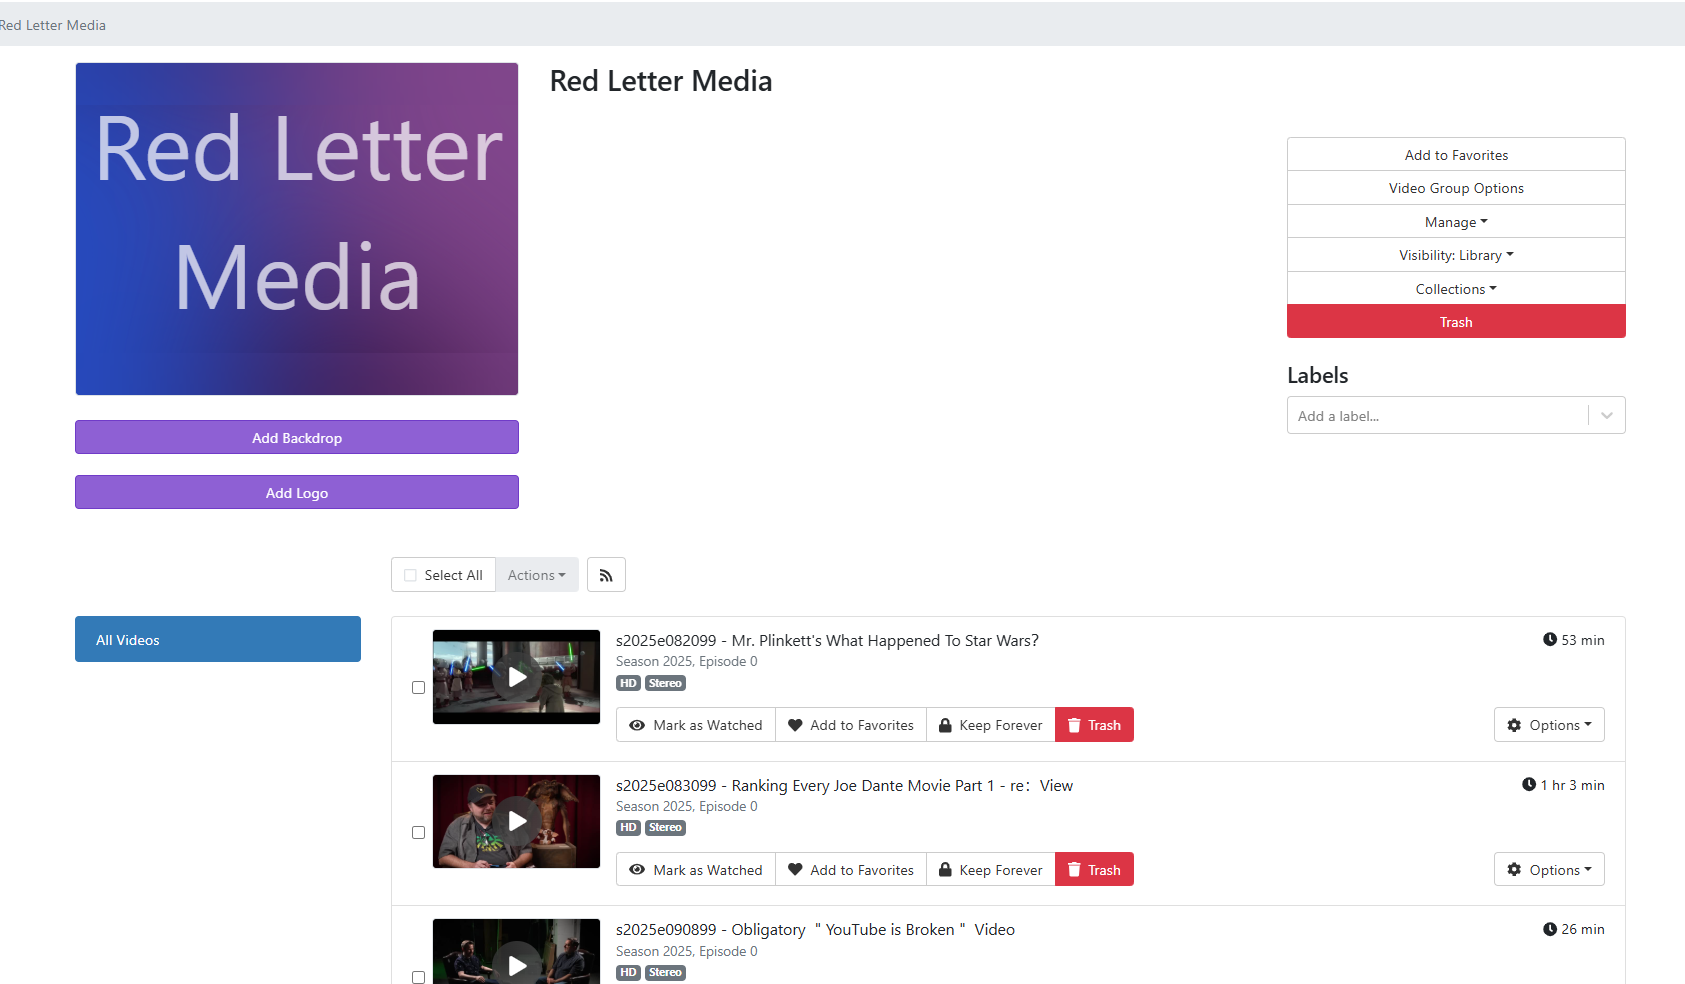Open the Collections menu

(x=1455, y=289)
